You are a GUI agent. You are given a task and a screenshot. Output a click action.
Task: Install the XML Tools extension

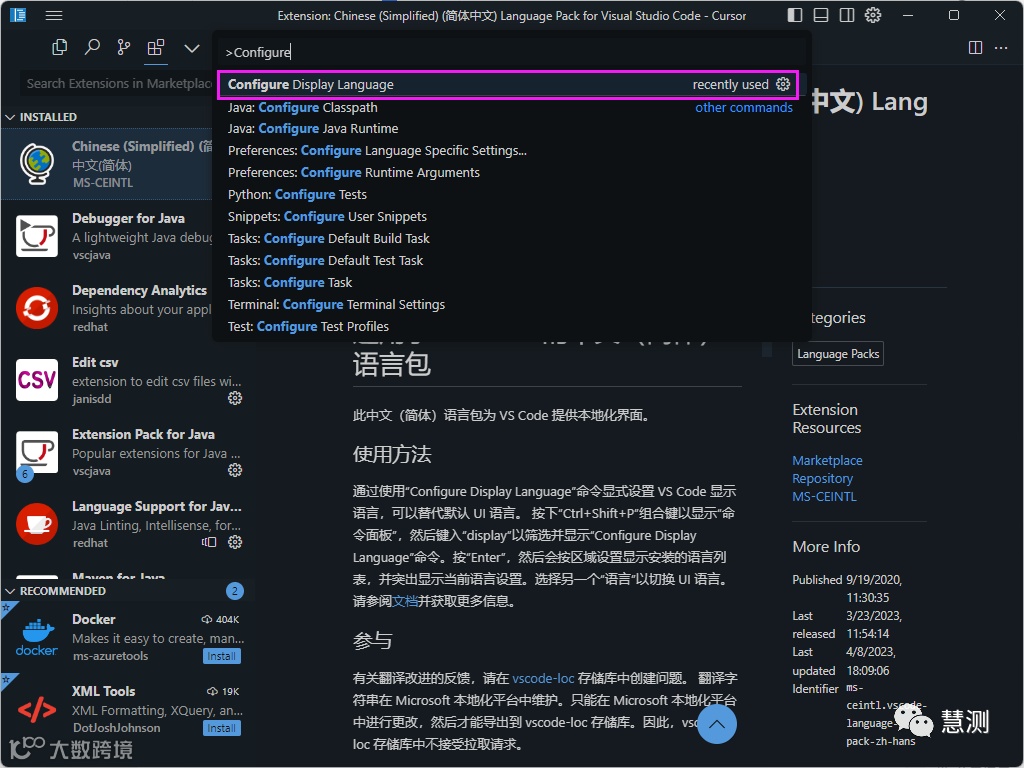pos(222,728)
